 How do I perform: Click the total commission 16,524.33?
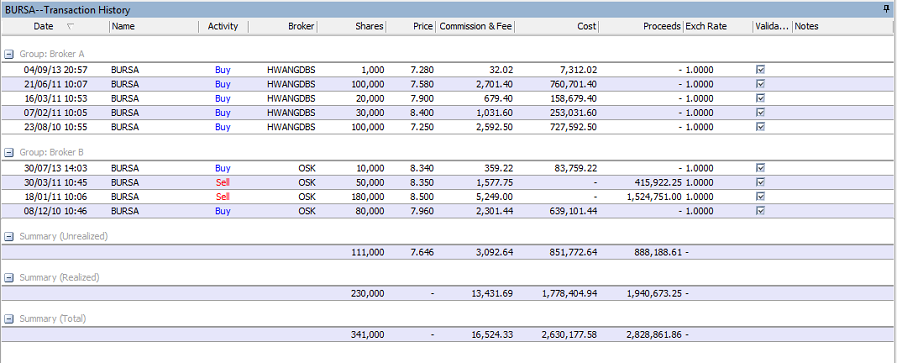click(x=493, y=334)
